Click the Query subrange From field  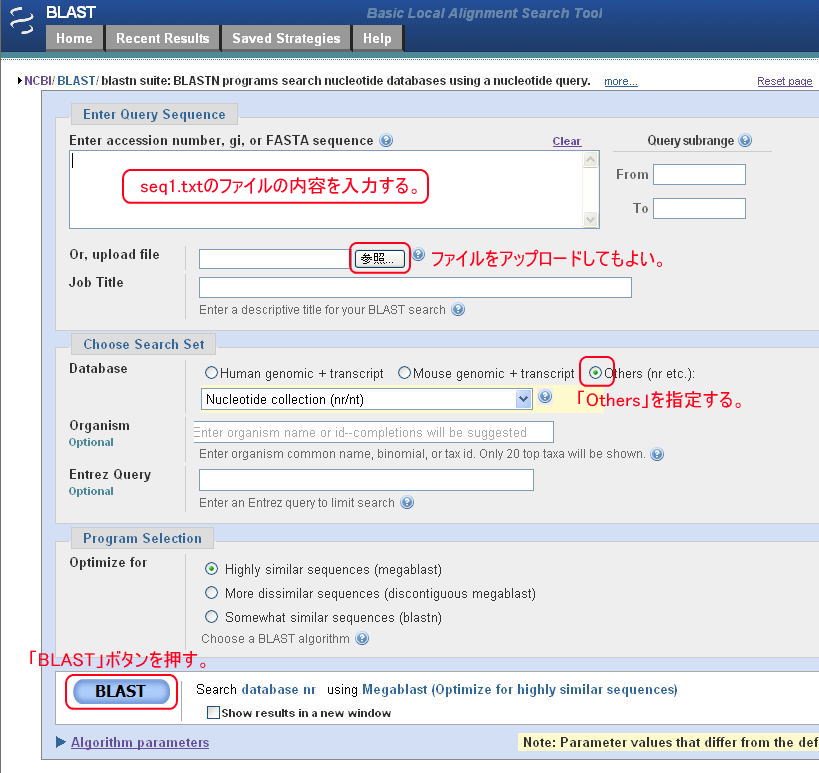[x=699, y=174]
